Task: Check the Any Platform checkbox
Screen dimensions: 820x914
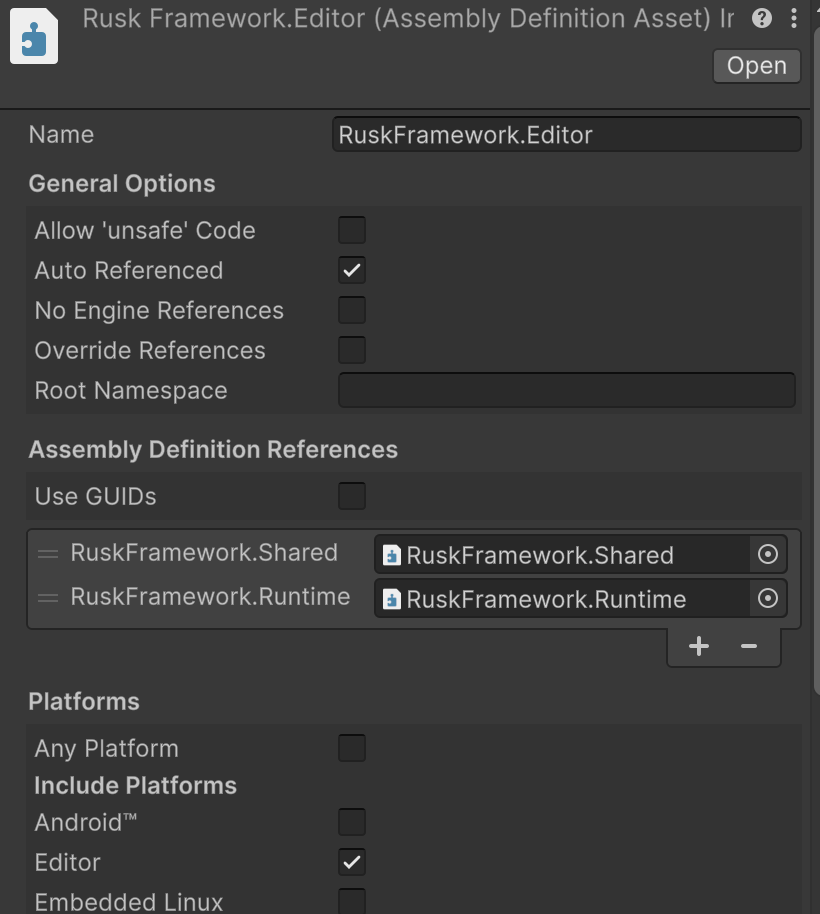Action: [352, 748]
